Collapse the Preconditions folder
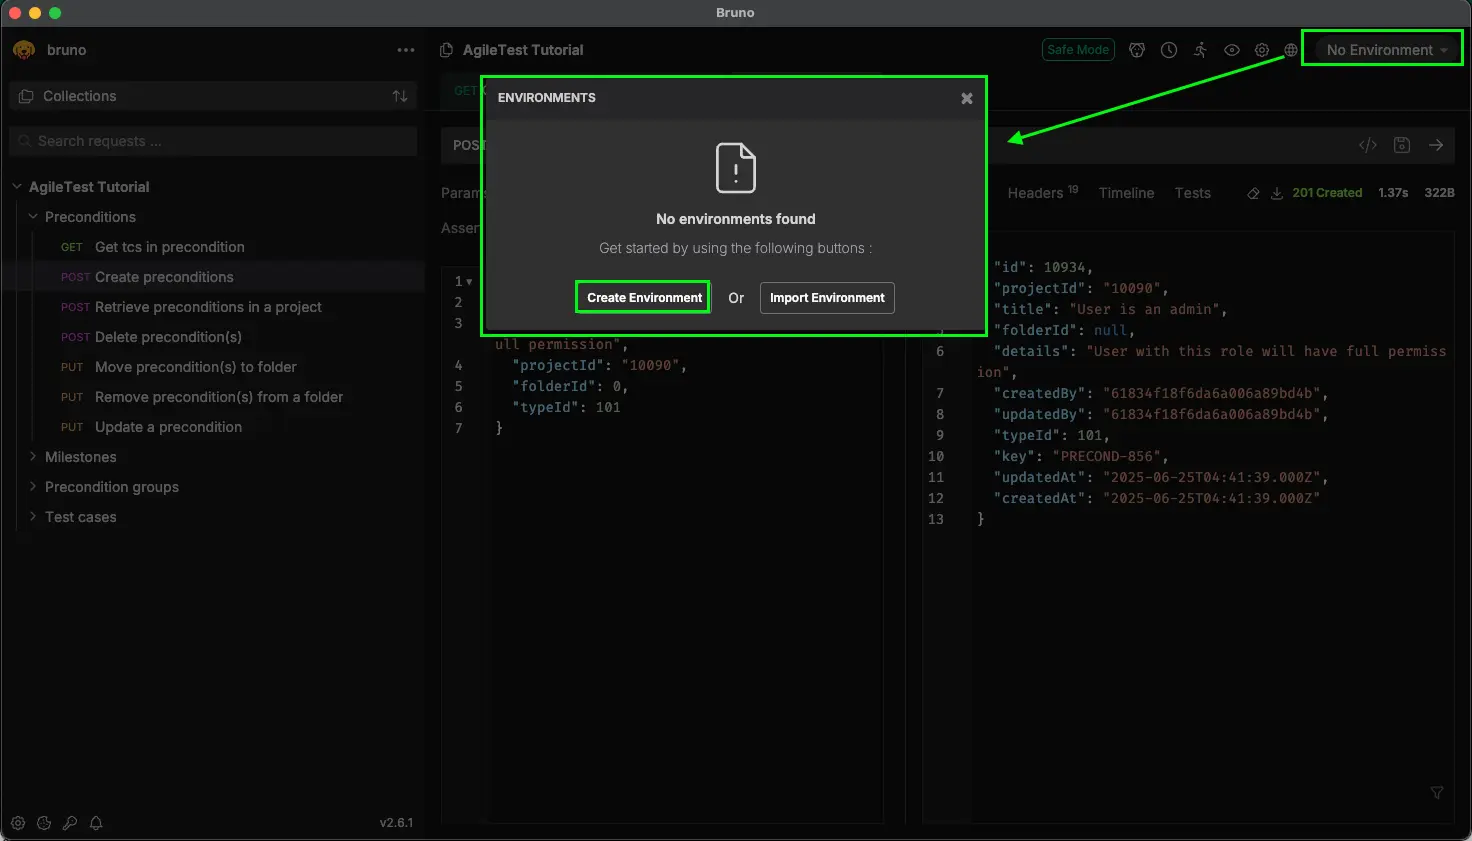 (x=33, y=217)
